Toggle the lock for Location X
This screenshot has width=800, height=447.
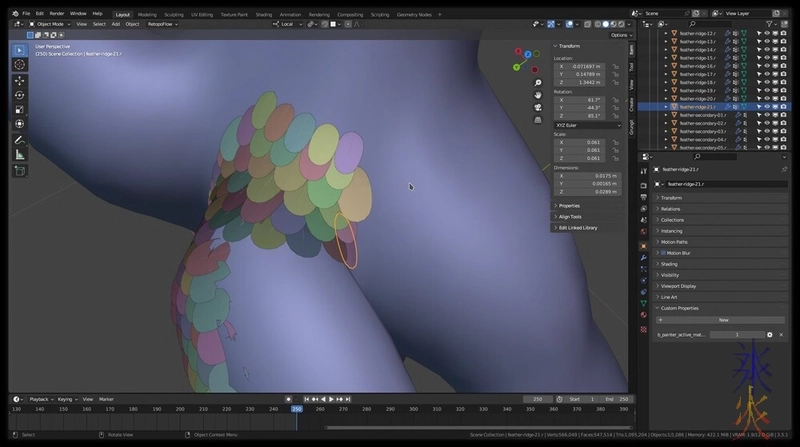pos(615,65)
